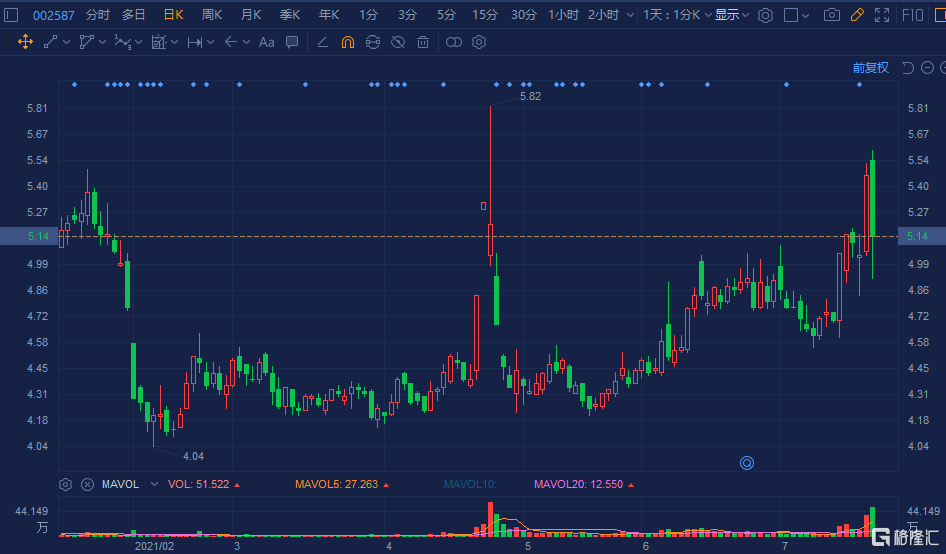Toggle the drawing pencil tool
Screen dimensions: 946x554
pos(857,14)
